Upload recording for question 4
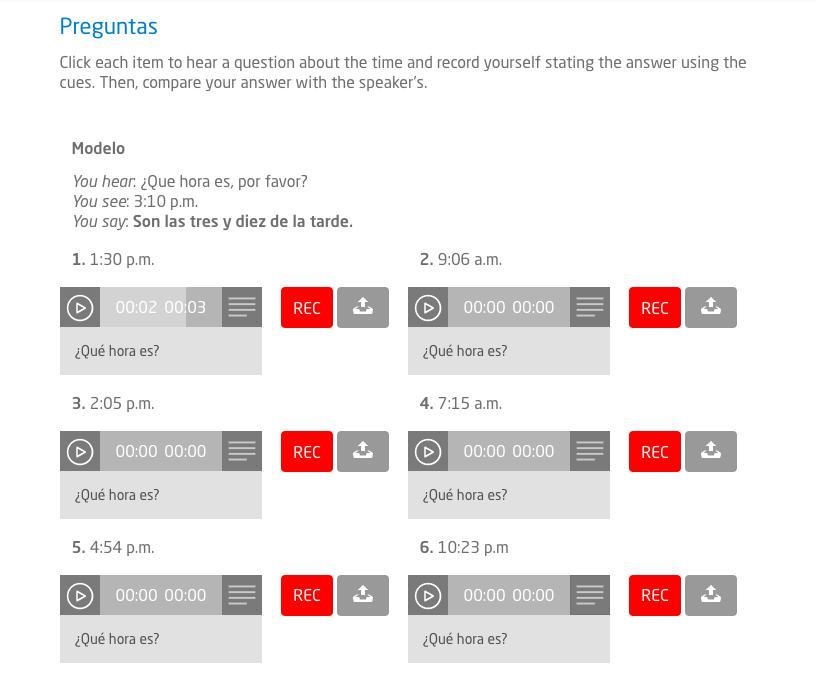This screenshot has height=686, width=816. 711,451
